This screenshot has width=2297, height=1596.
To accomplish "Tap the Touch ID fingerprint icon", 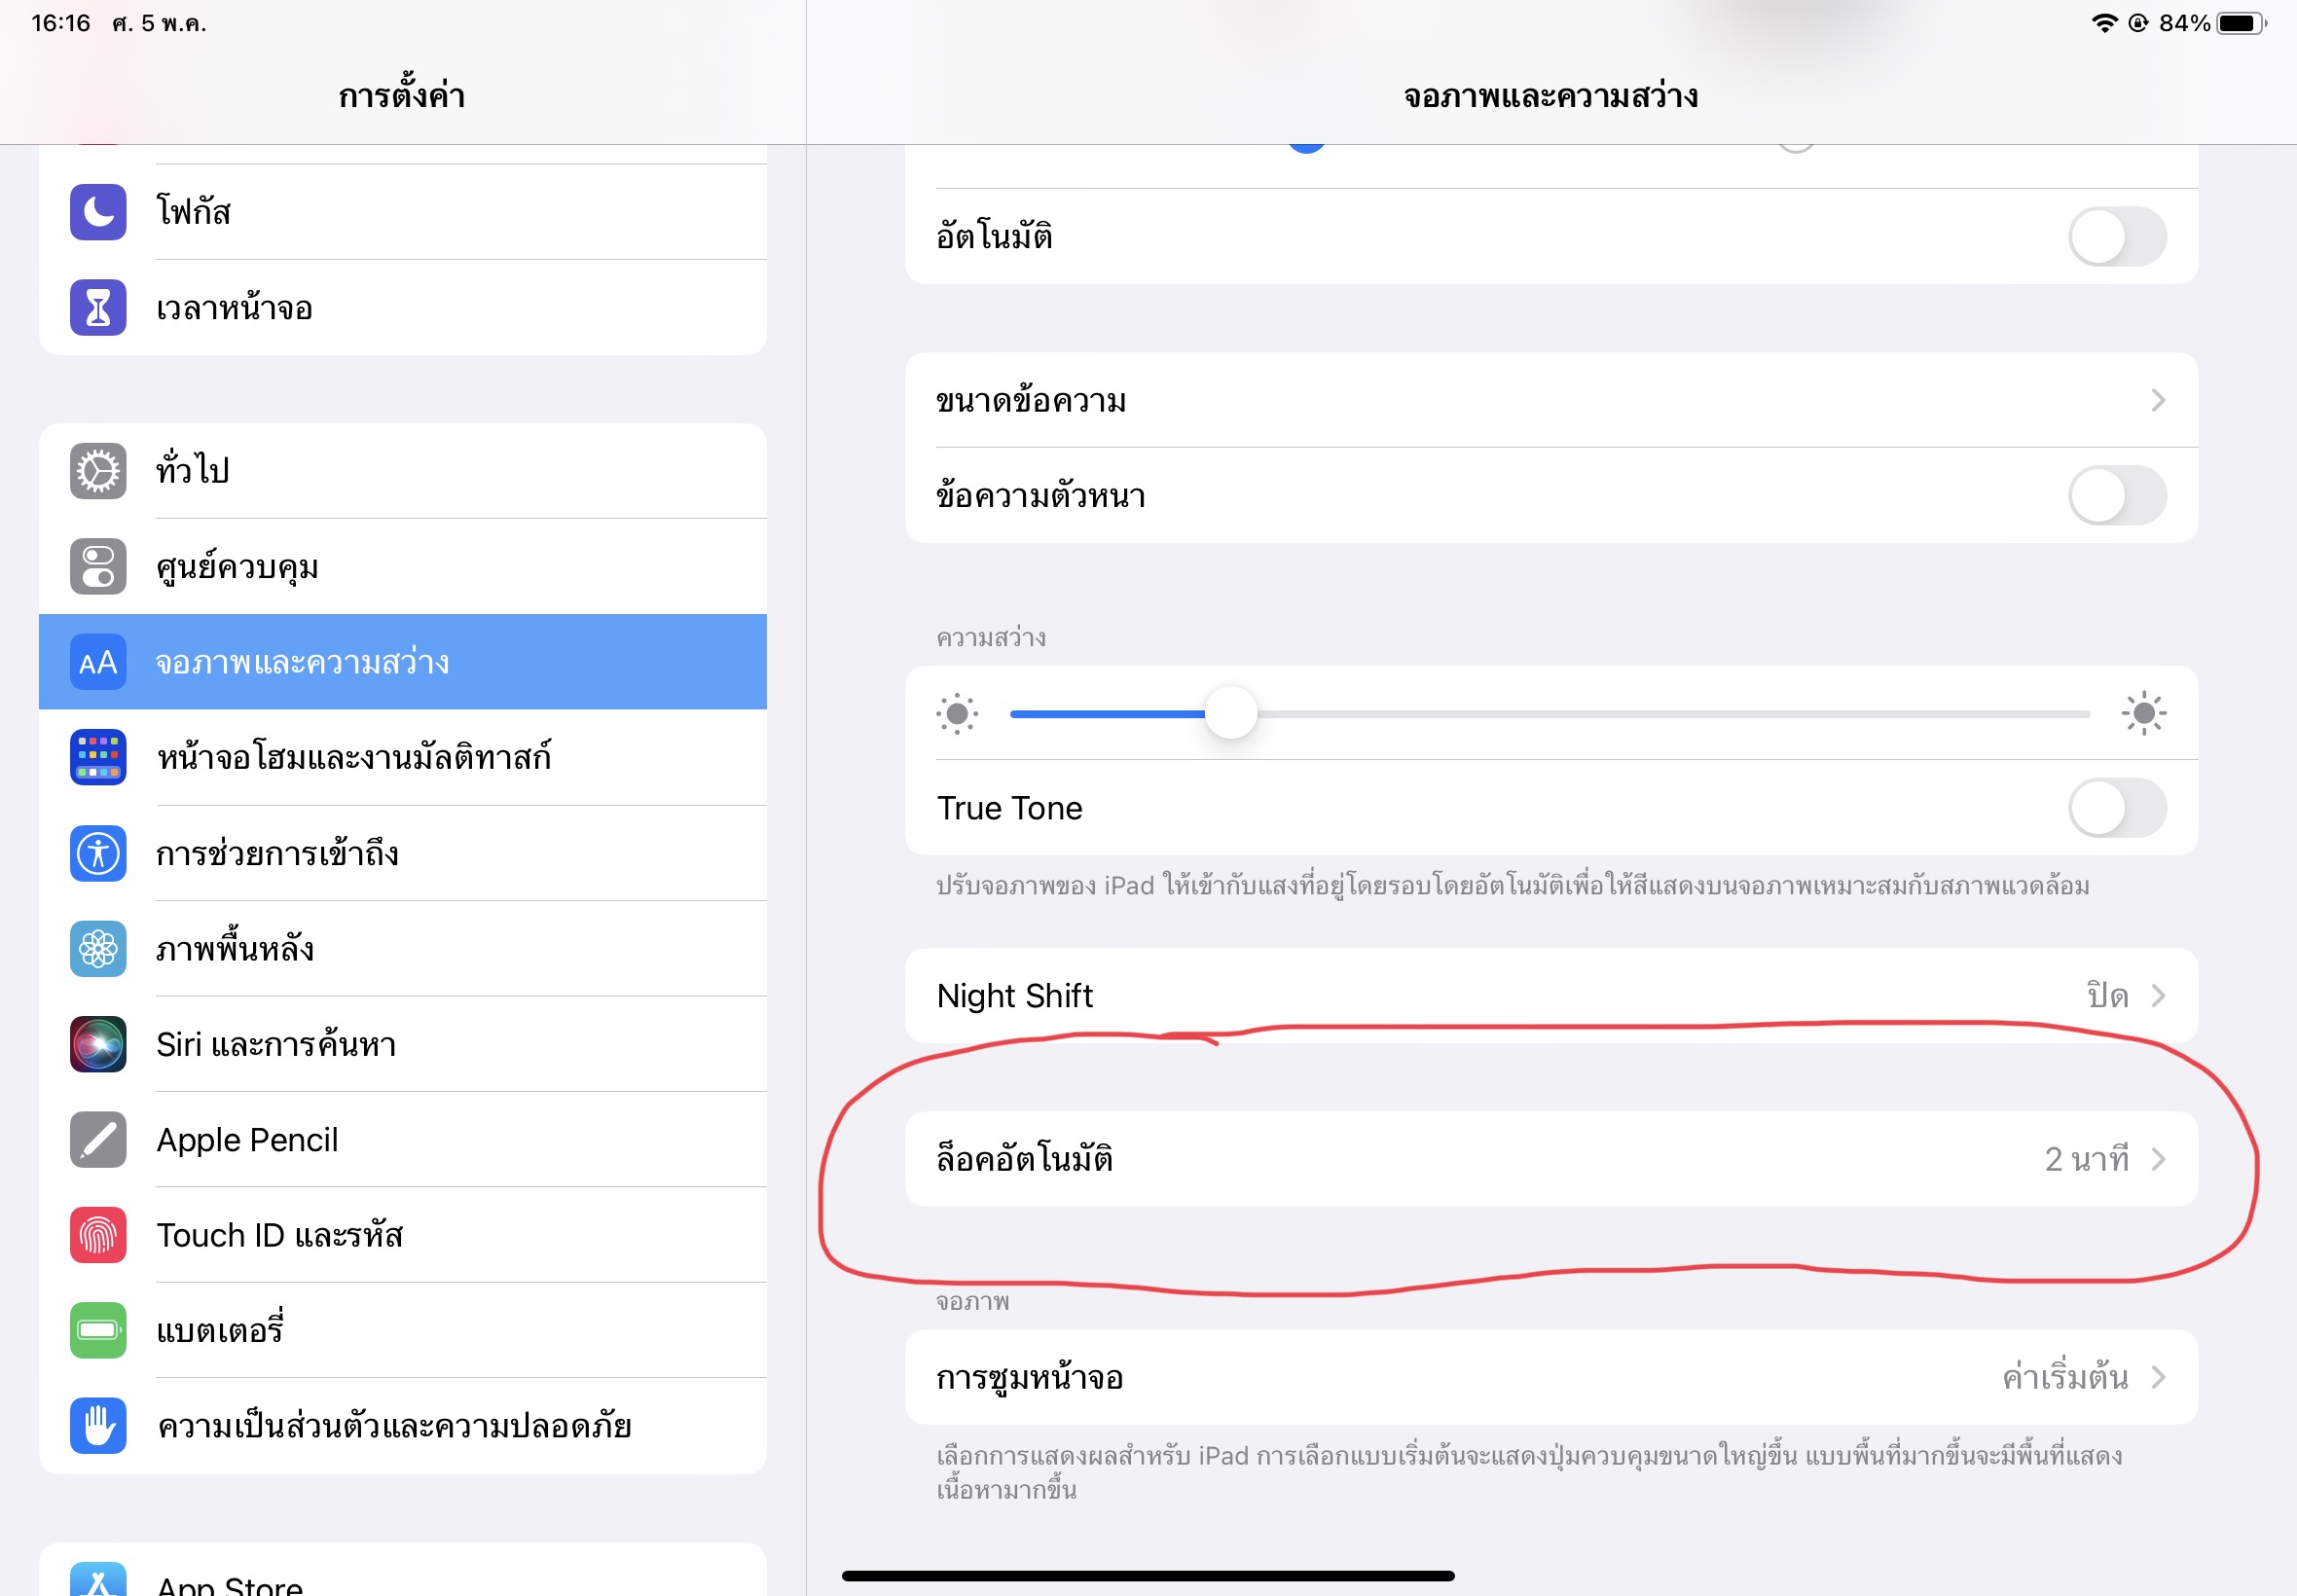I will click(98, 1235).
